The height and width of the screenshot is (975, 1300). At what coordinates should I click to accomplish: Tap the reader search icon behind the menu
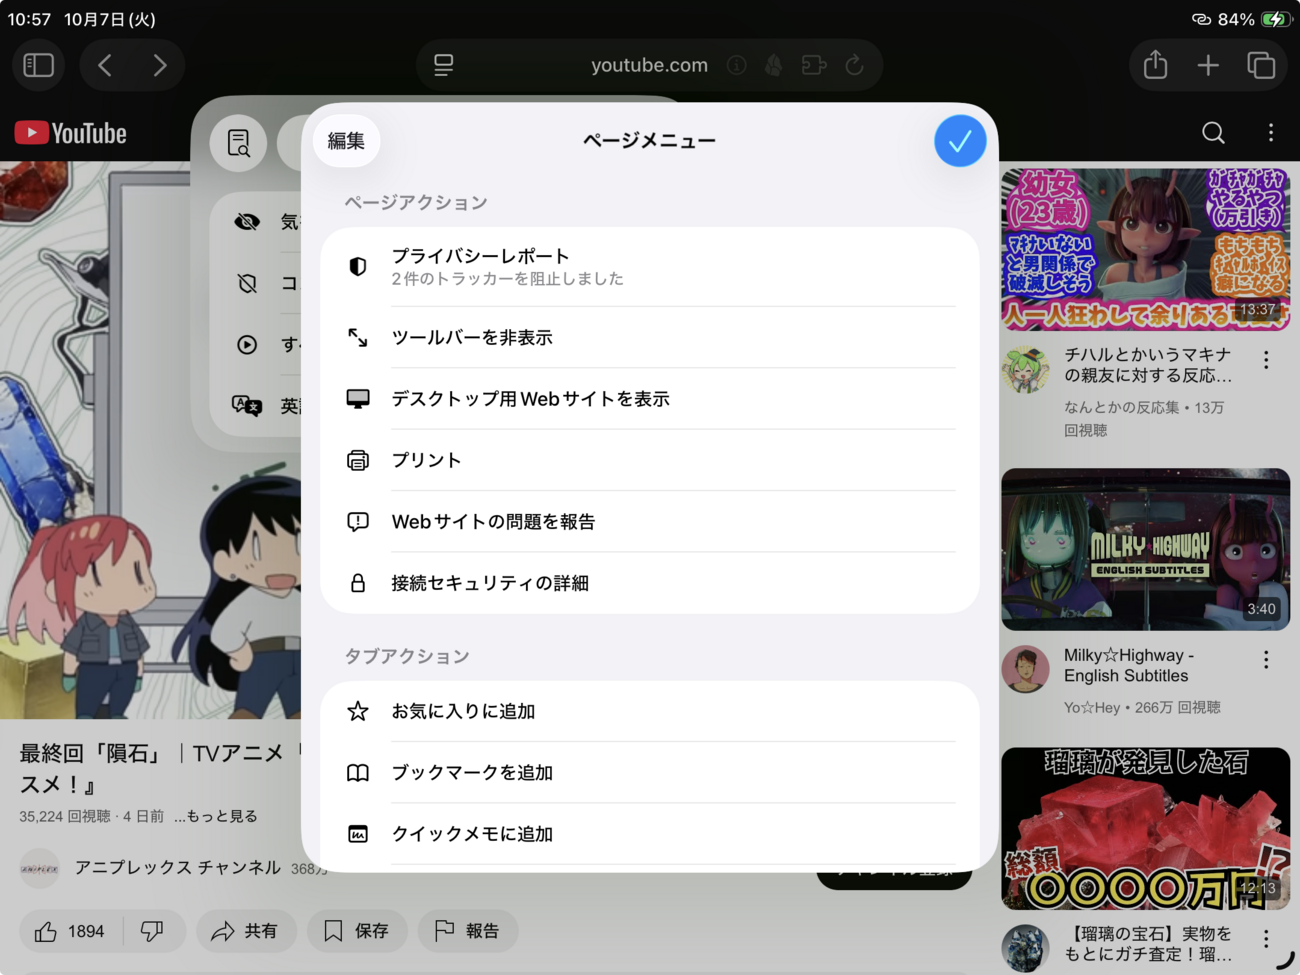238,143
